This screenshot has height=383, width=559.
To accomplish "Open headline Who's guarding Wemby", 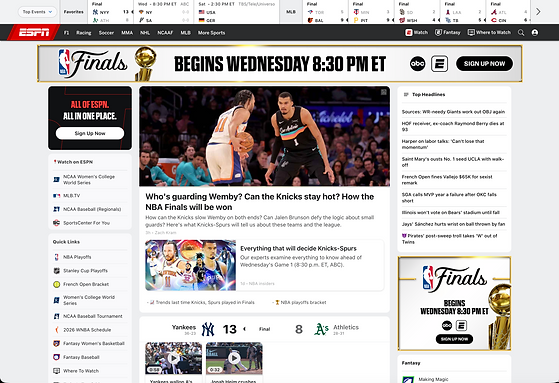I will pyautogui.click(x=260, y=202).
